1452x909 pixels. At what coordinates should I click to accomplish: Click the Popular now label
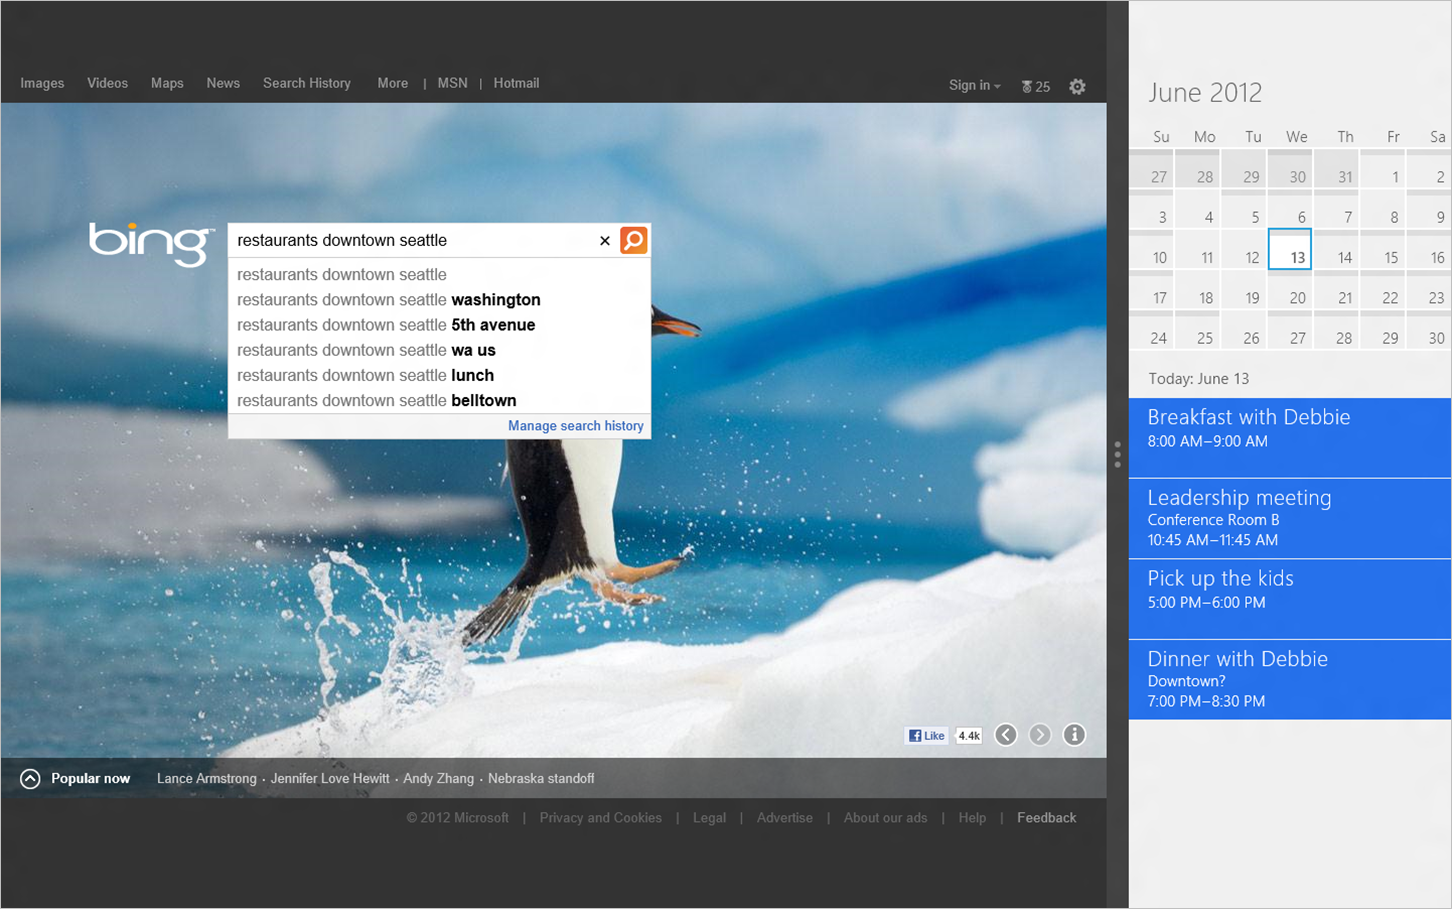[x=90, y=779]
